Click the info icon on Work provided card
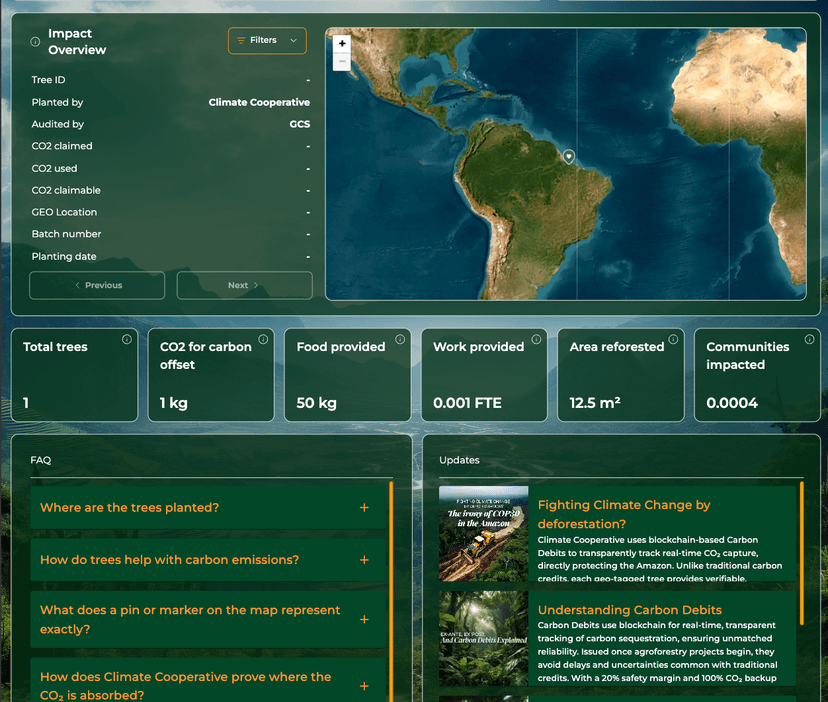Viewport: 828px width, 702px height. point(537,338)
